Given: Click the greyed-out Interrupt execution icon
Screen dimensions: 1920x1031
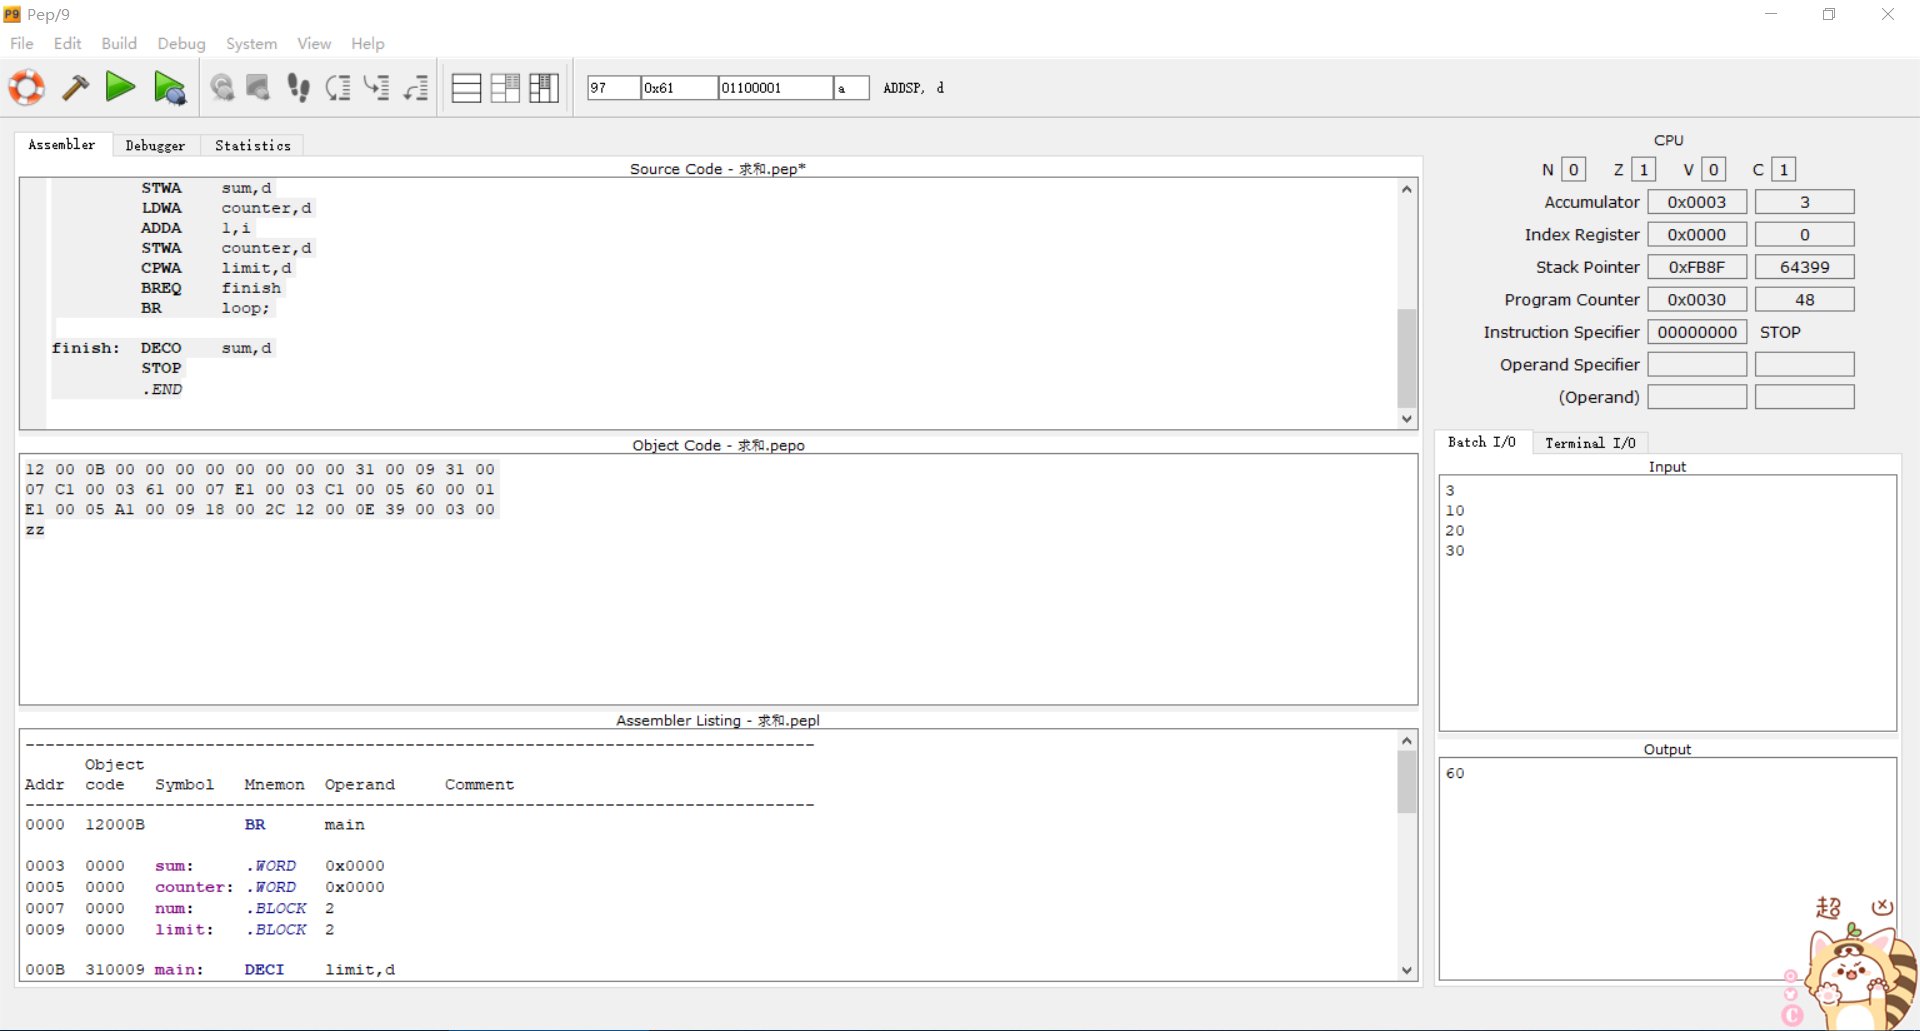Looking at the screenshot, I should 258,88.
